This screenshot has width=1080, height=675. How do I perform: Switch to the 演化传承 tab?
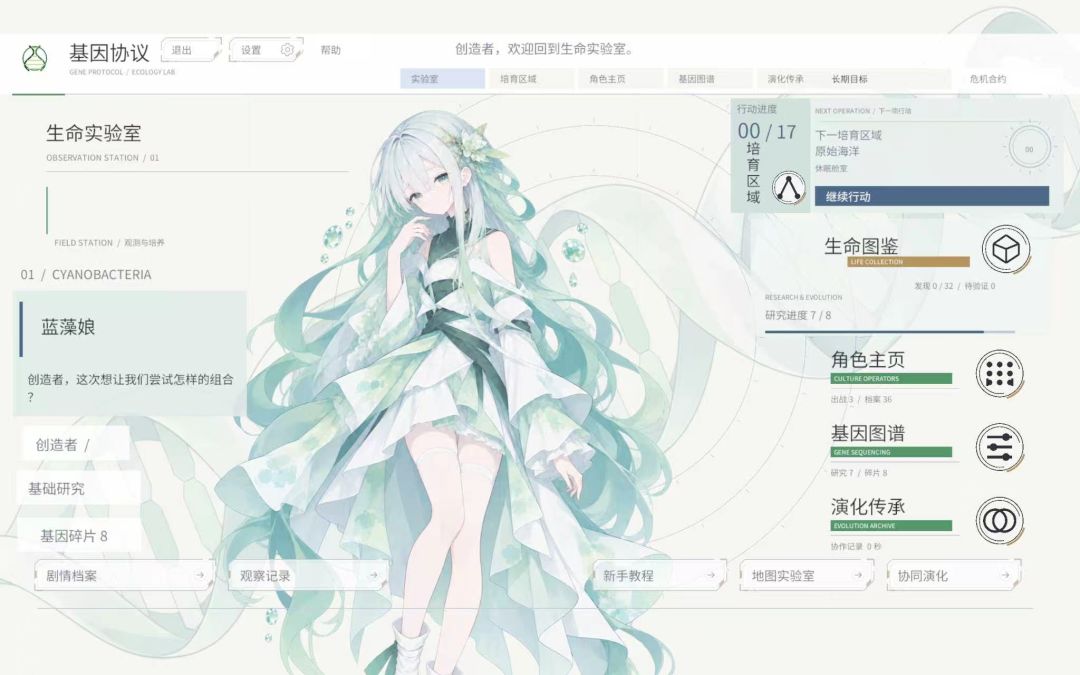pos(786,79)
